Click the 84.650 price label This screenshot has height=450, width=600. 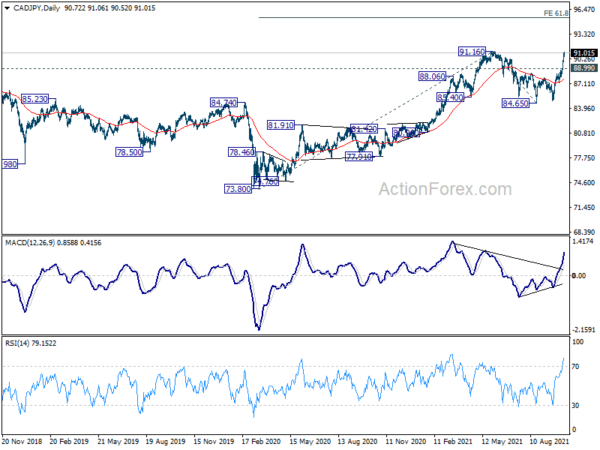pos(516,103)
